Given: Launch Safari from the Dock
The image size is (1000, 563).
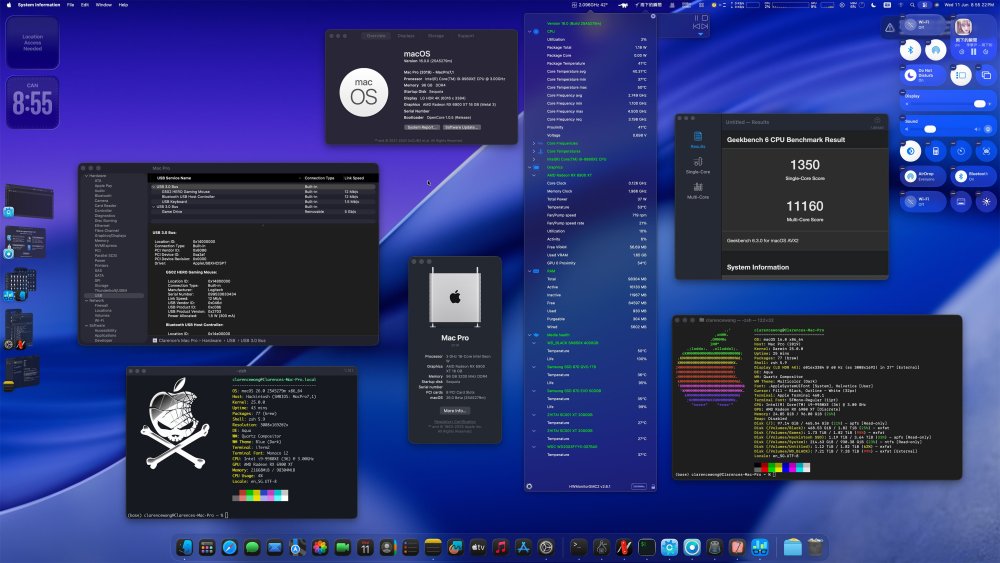Looking at the screenshot, I should click(x=230, y=547).
